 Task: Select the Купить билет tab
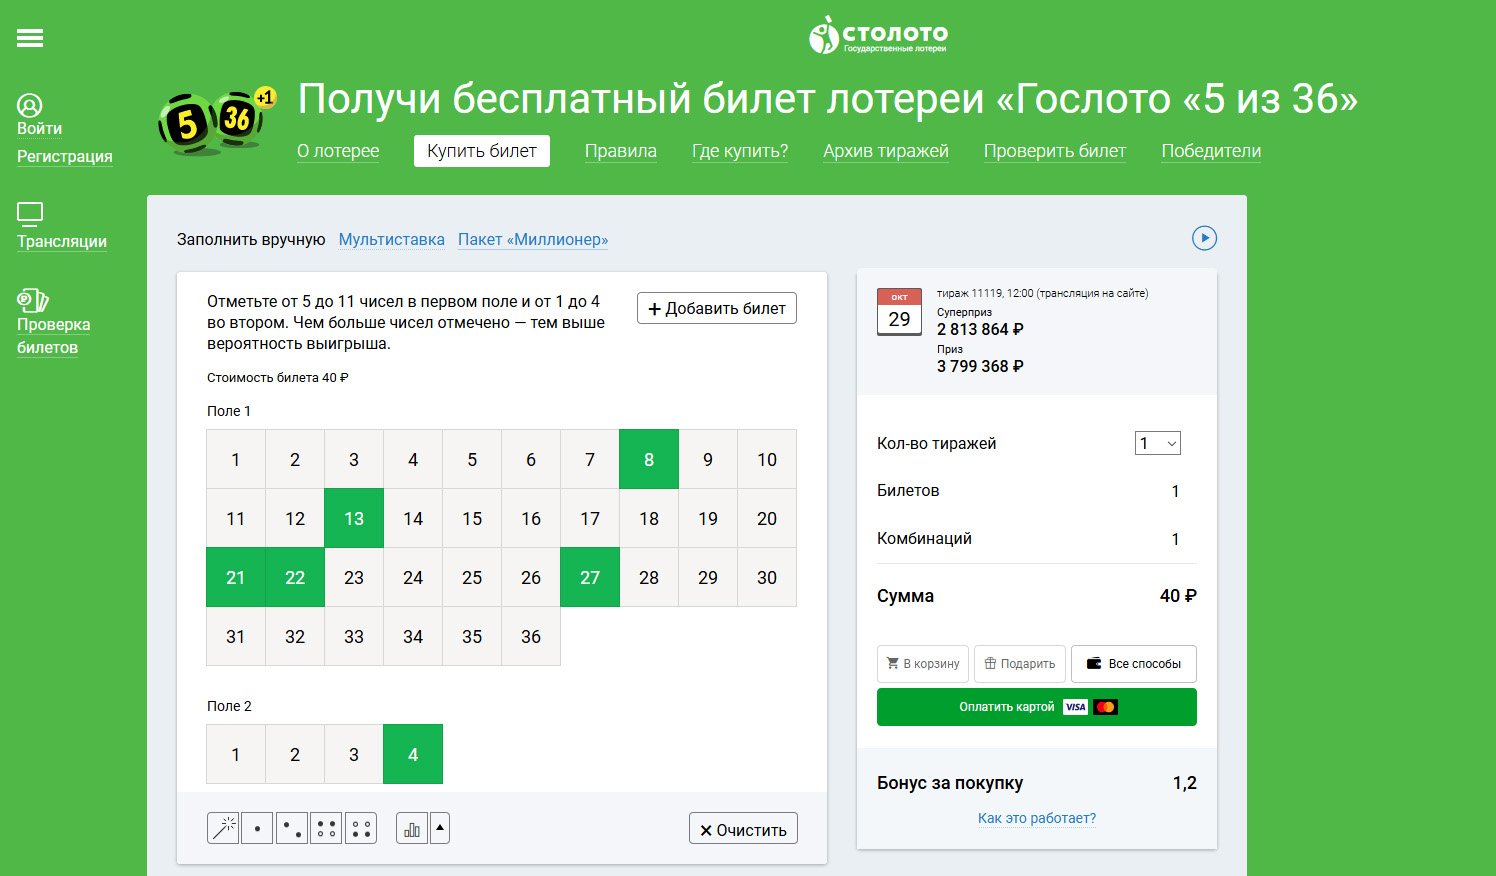[x=482, y=151]
